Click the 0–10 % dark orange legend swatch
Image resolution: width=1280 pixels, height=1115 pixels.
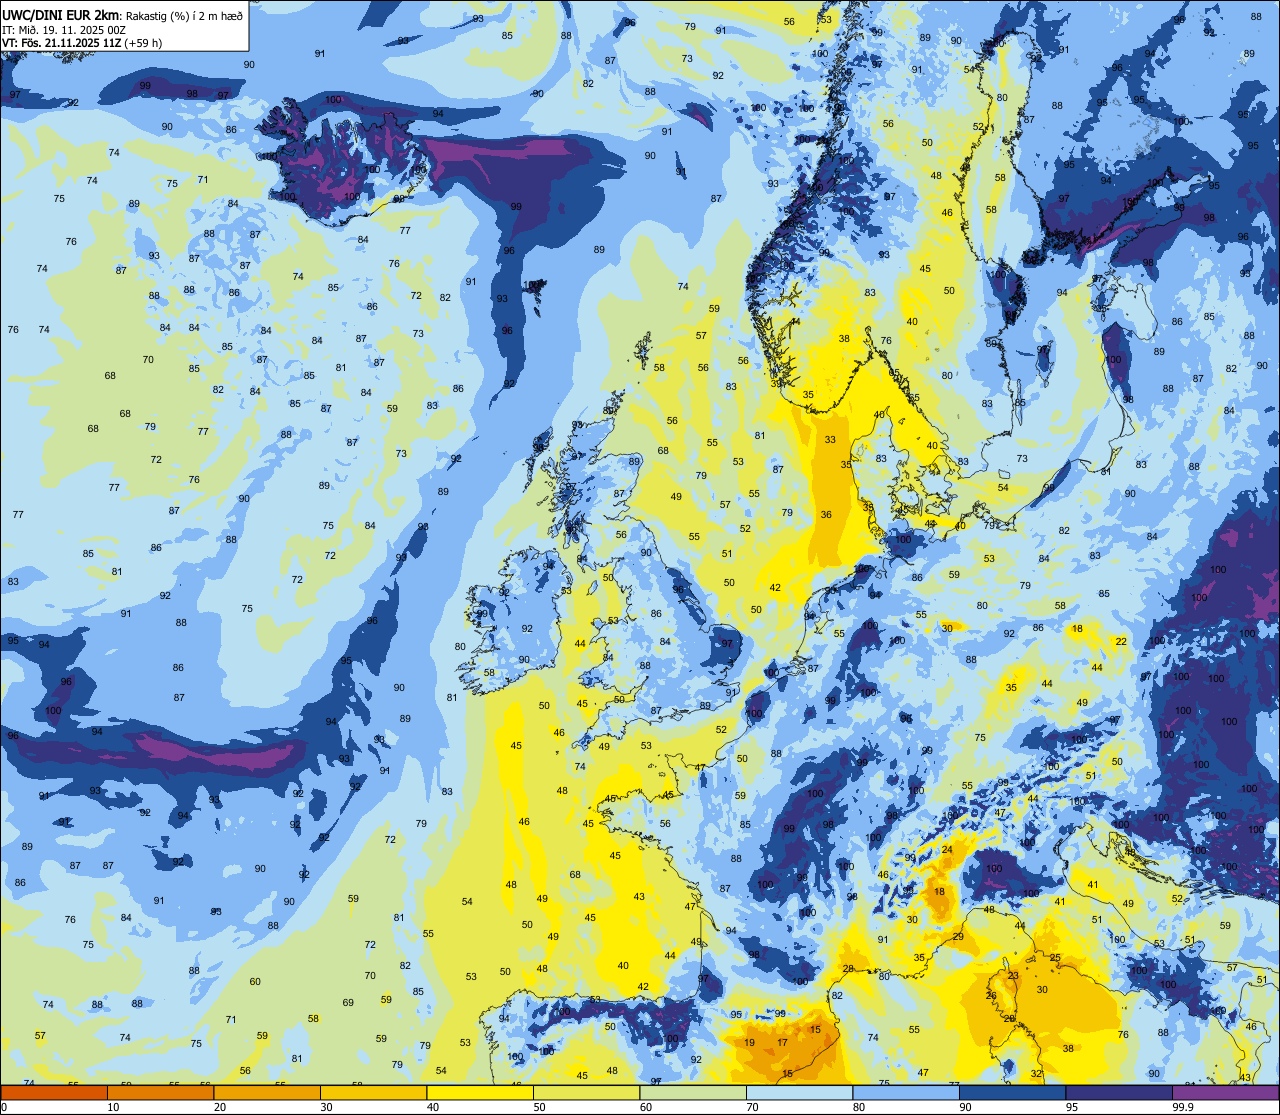54,1093
